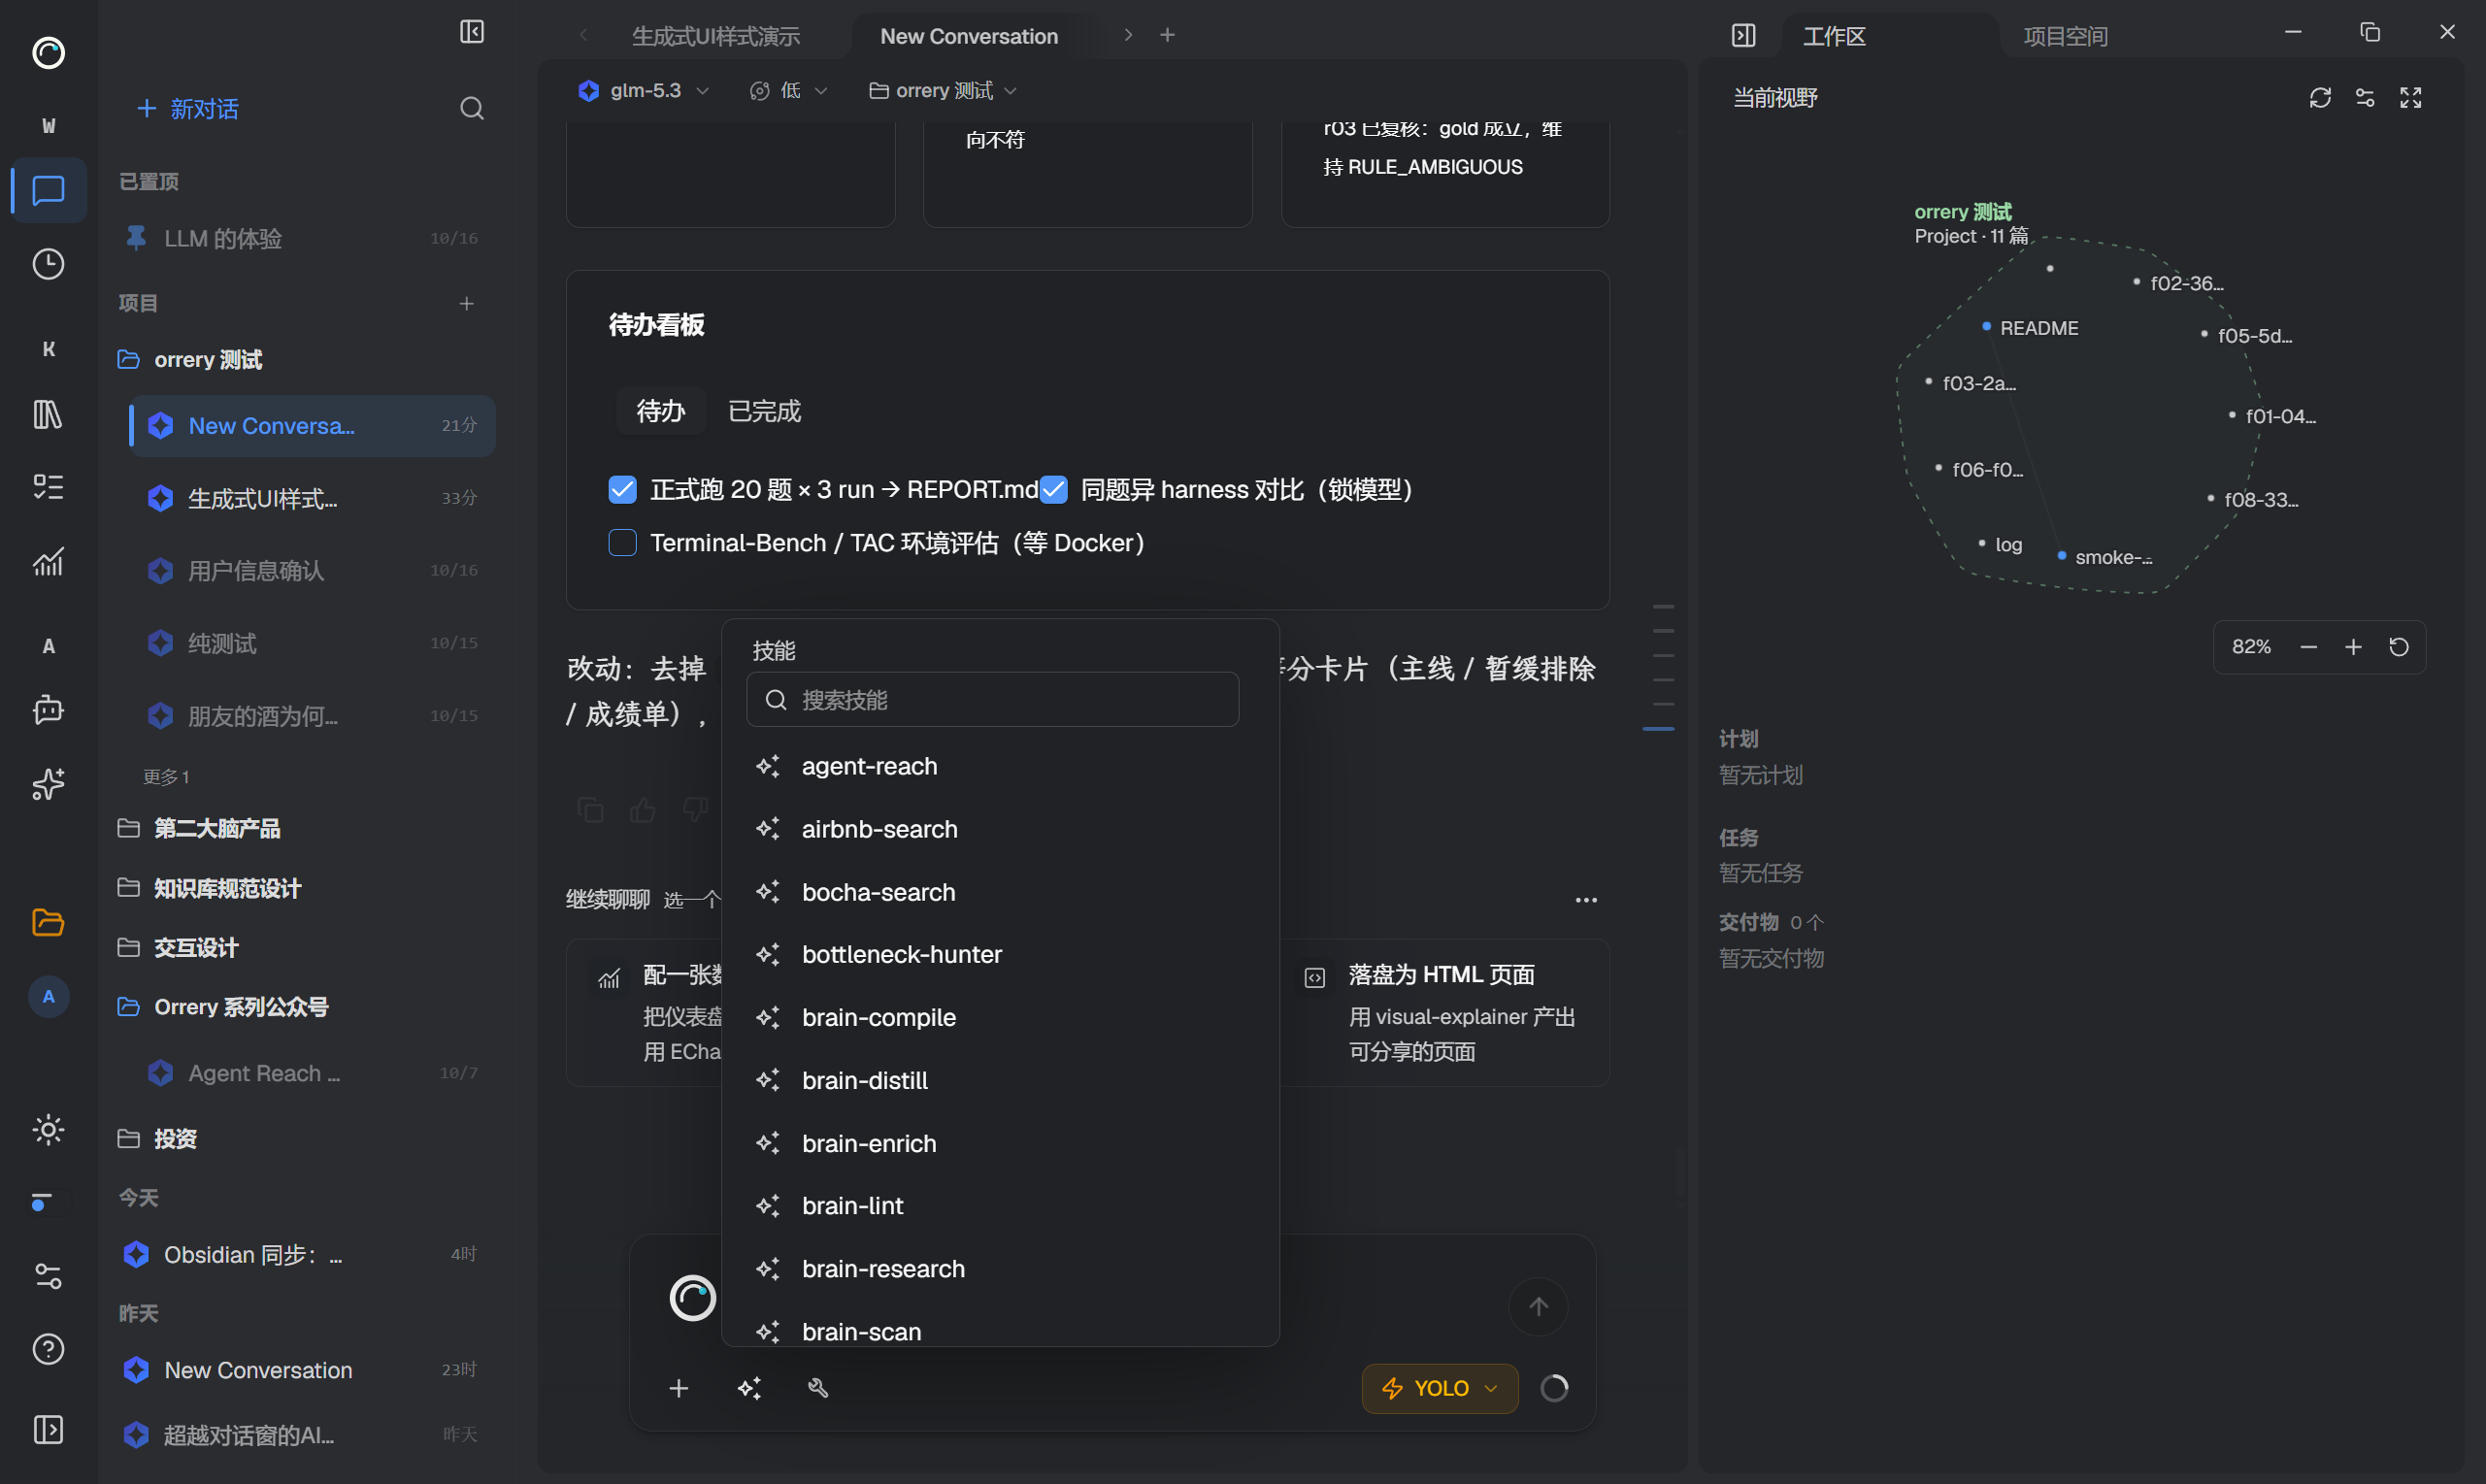This screenshot has width=2486, height=1484.
Task: Open the task checklist icon in the sidebar
Action: point(48,487)
